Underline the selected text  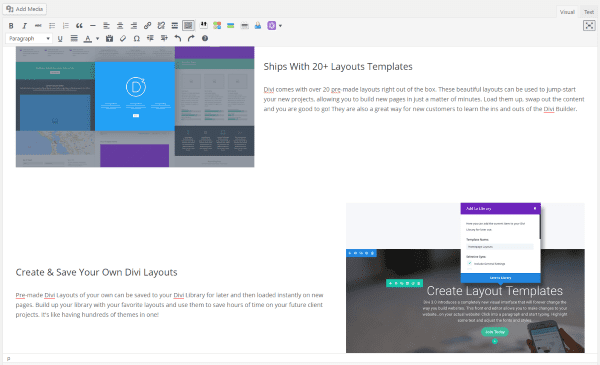pyautogui.click(x=60, y=38)
